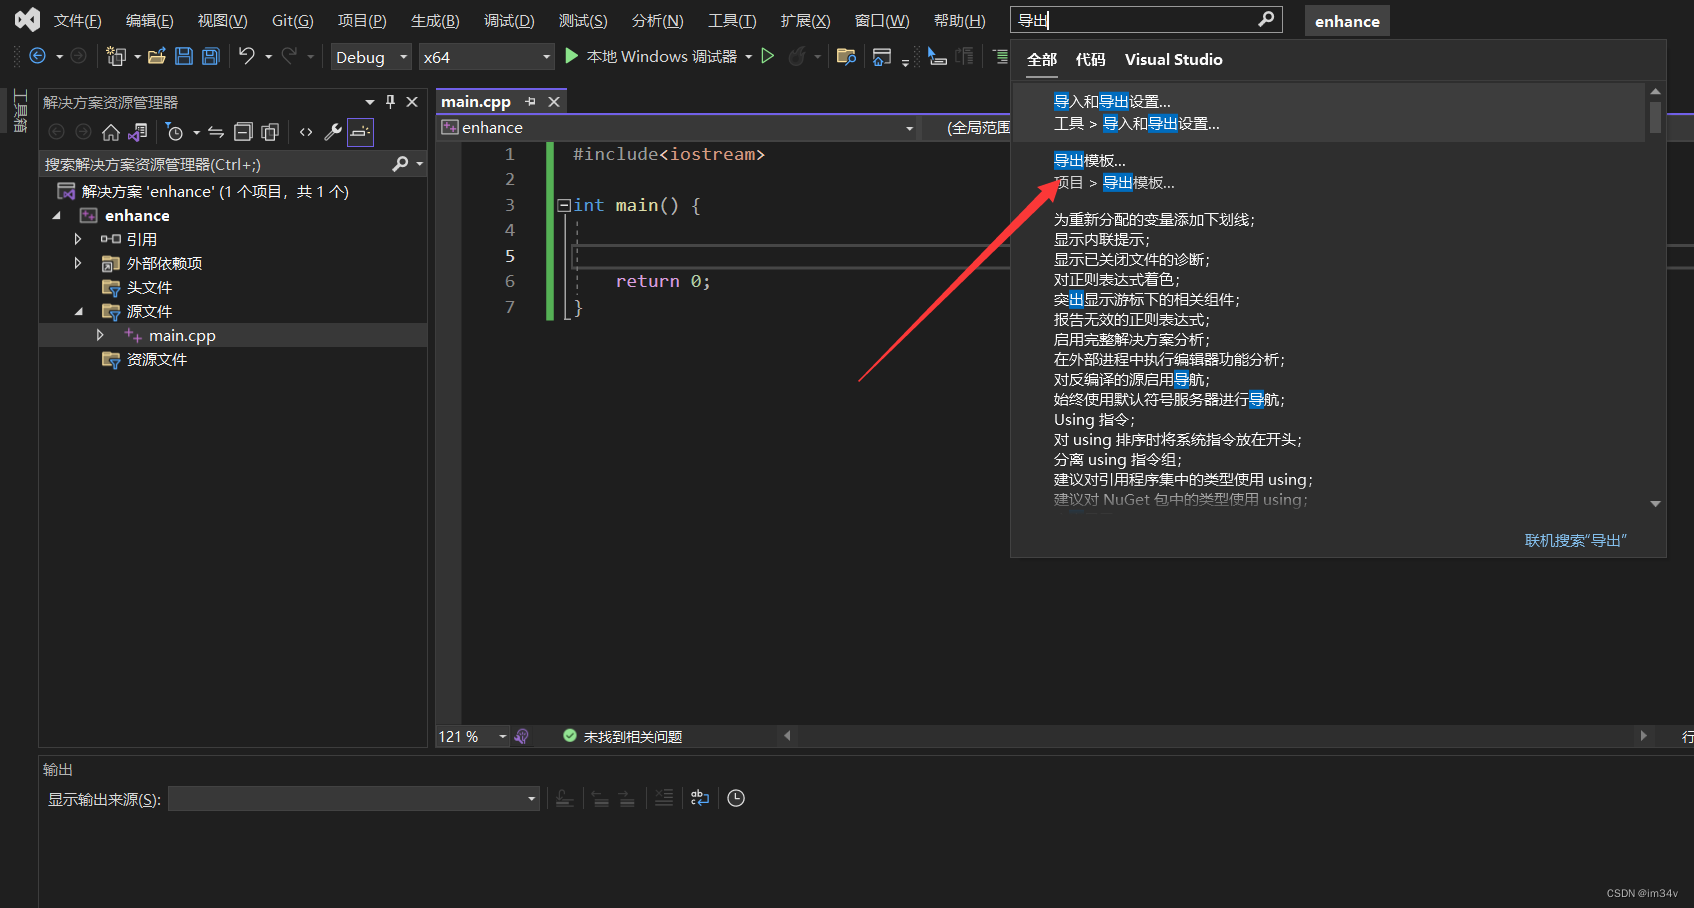Collapse the source files folder node
Viewport: 1694px width, 908px height.
[78, 311]
